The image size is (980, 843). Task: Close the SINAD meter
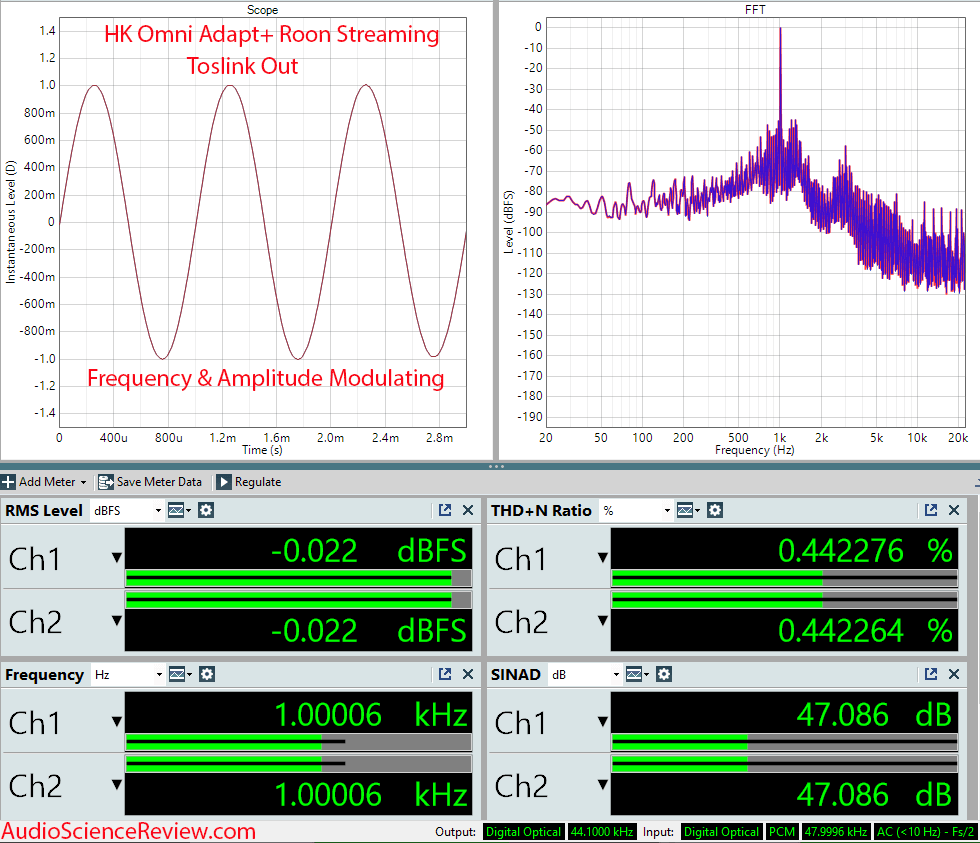point(954,674)
